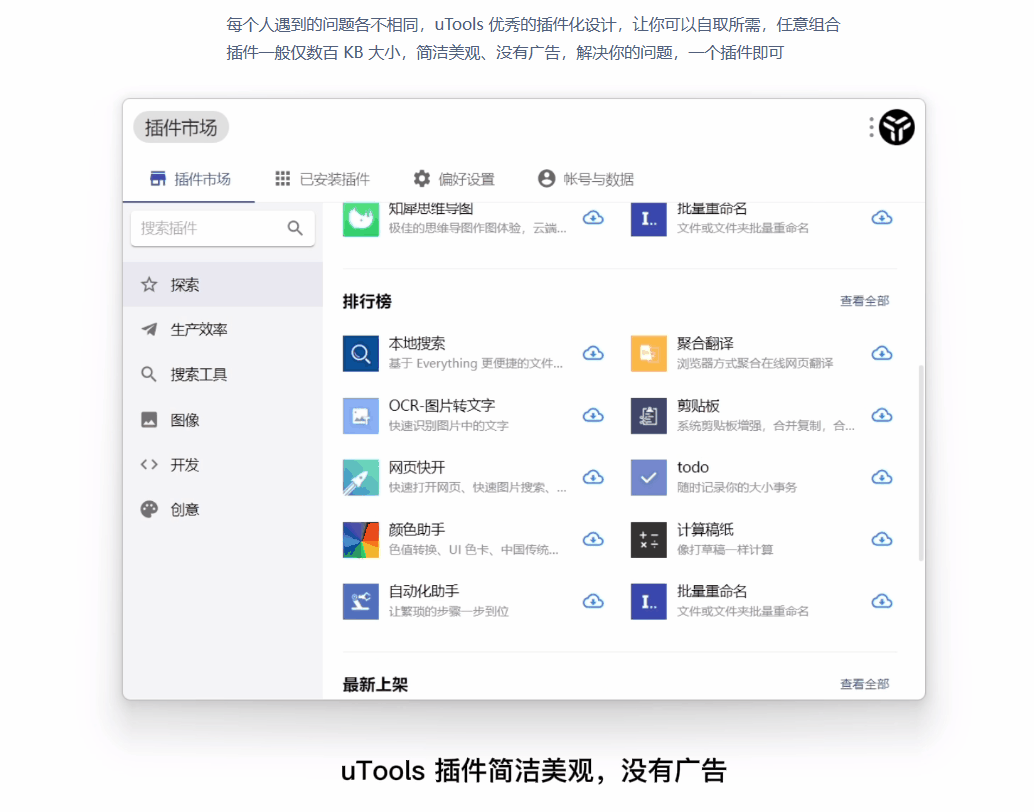The width and height of the screenshot is (1034, 812).
Task: Open the 已安装插件 tab
Action: (x=322, y=179)
